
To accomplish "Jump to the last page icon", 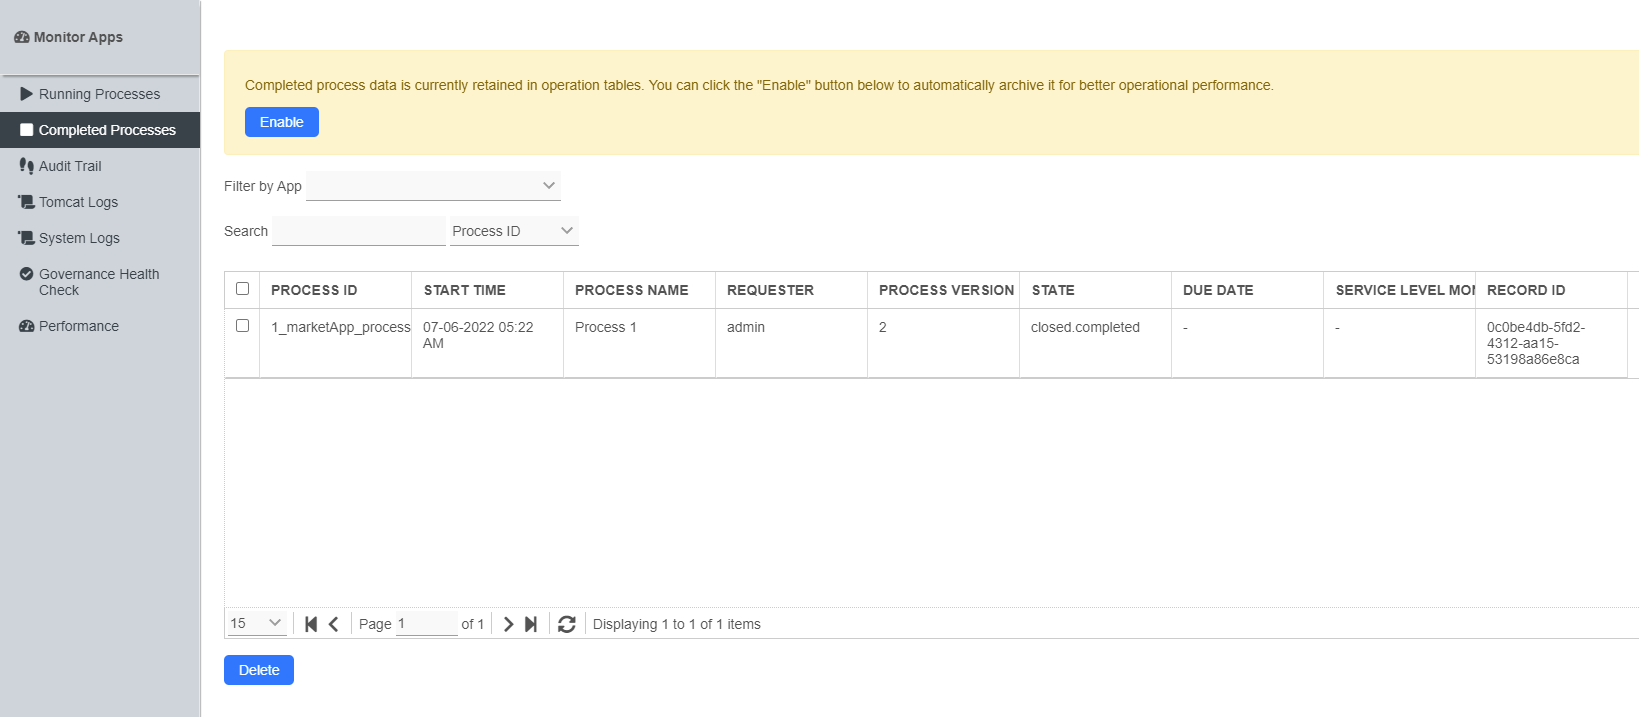I will pos(531,624).
